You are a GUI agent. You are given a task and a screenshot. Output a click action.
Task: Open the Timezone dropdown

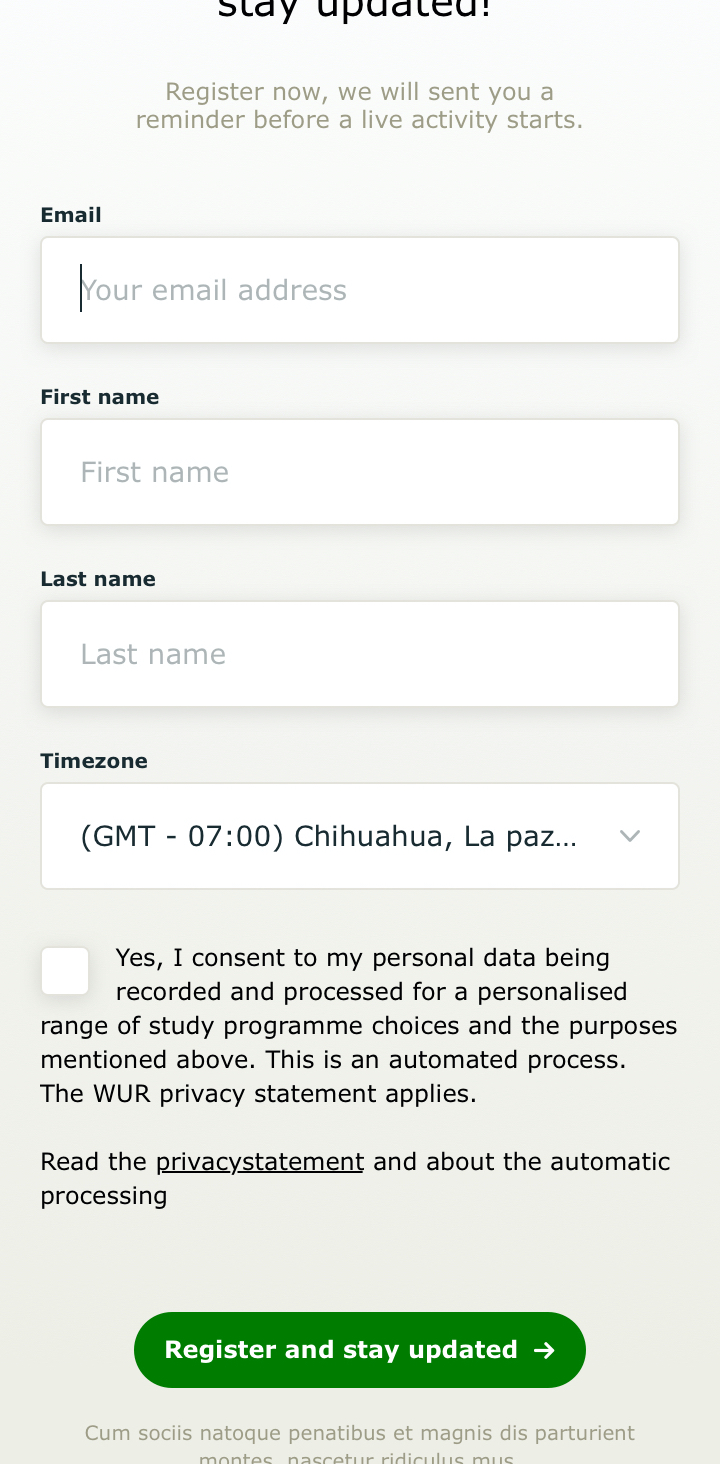360,836
